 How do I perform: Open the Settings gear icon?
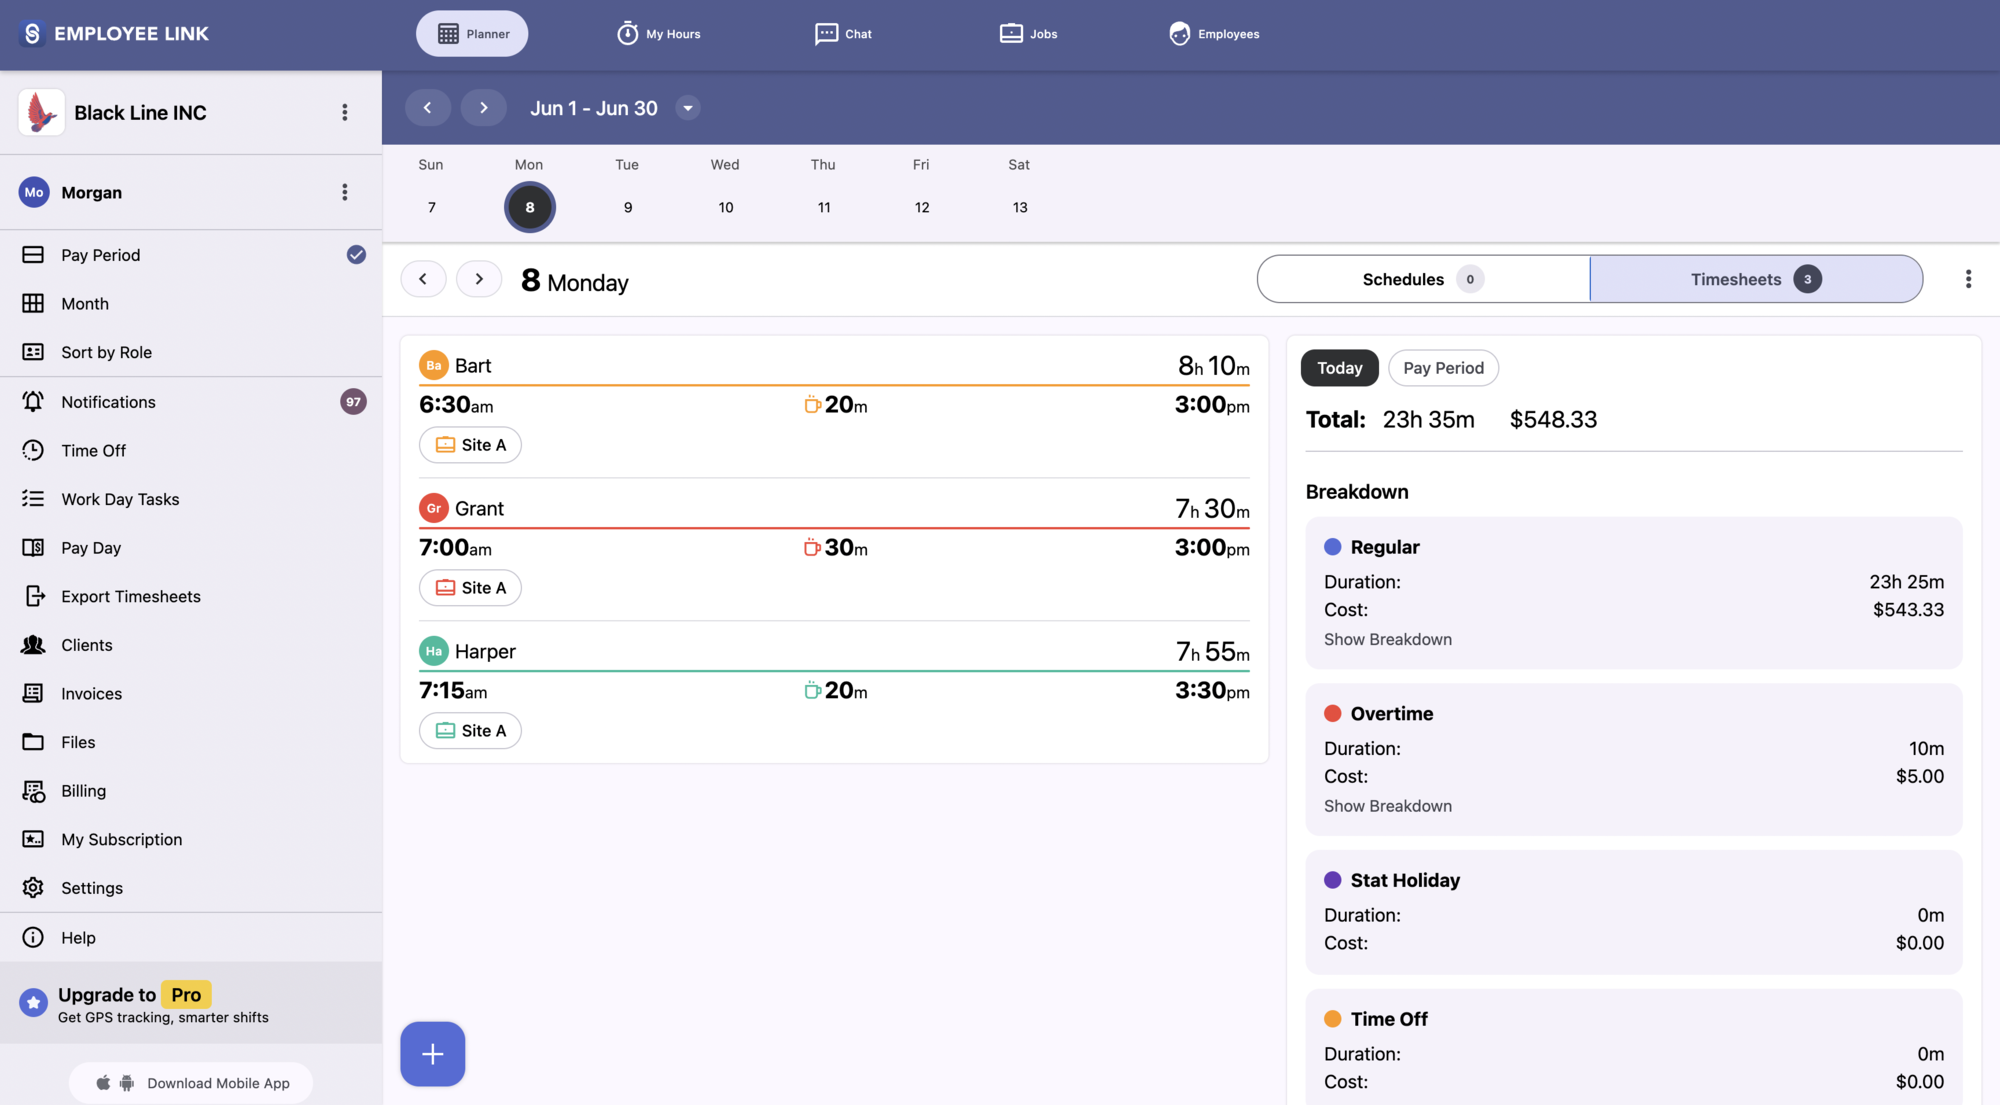coord(33,888)
